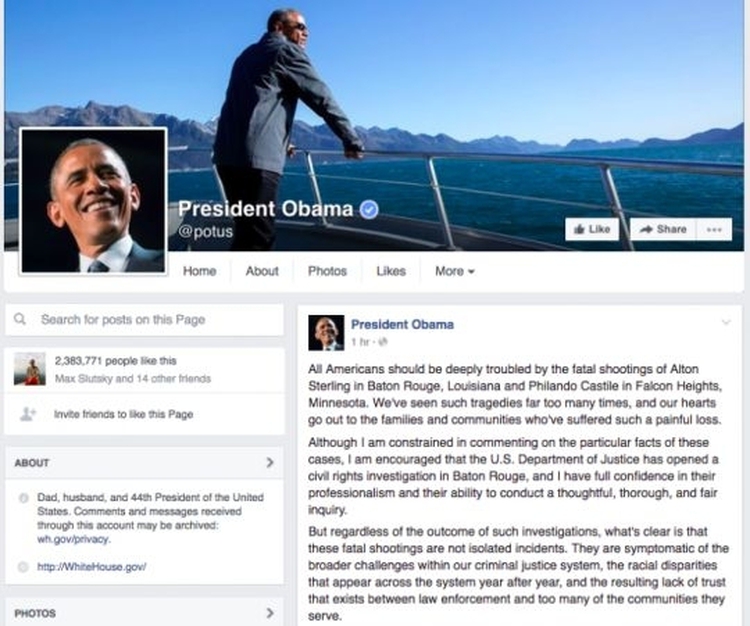Click the Search for posts on this Page field
750x626 pixels.
coord(144,319)
